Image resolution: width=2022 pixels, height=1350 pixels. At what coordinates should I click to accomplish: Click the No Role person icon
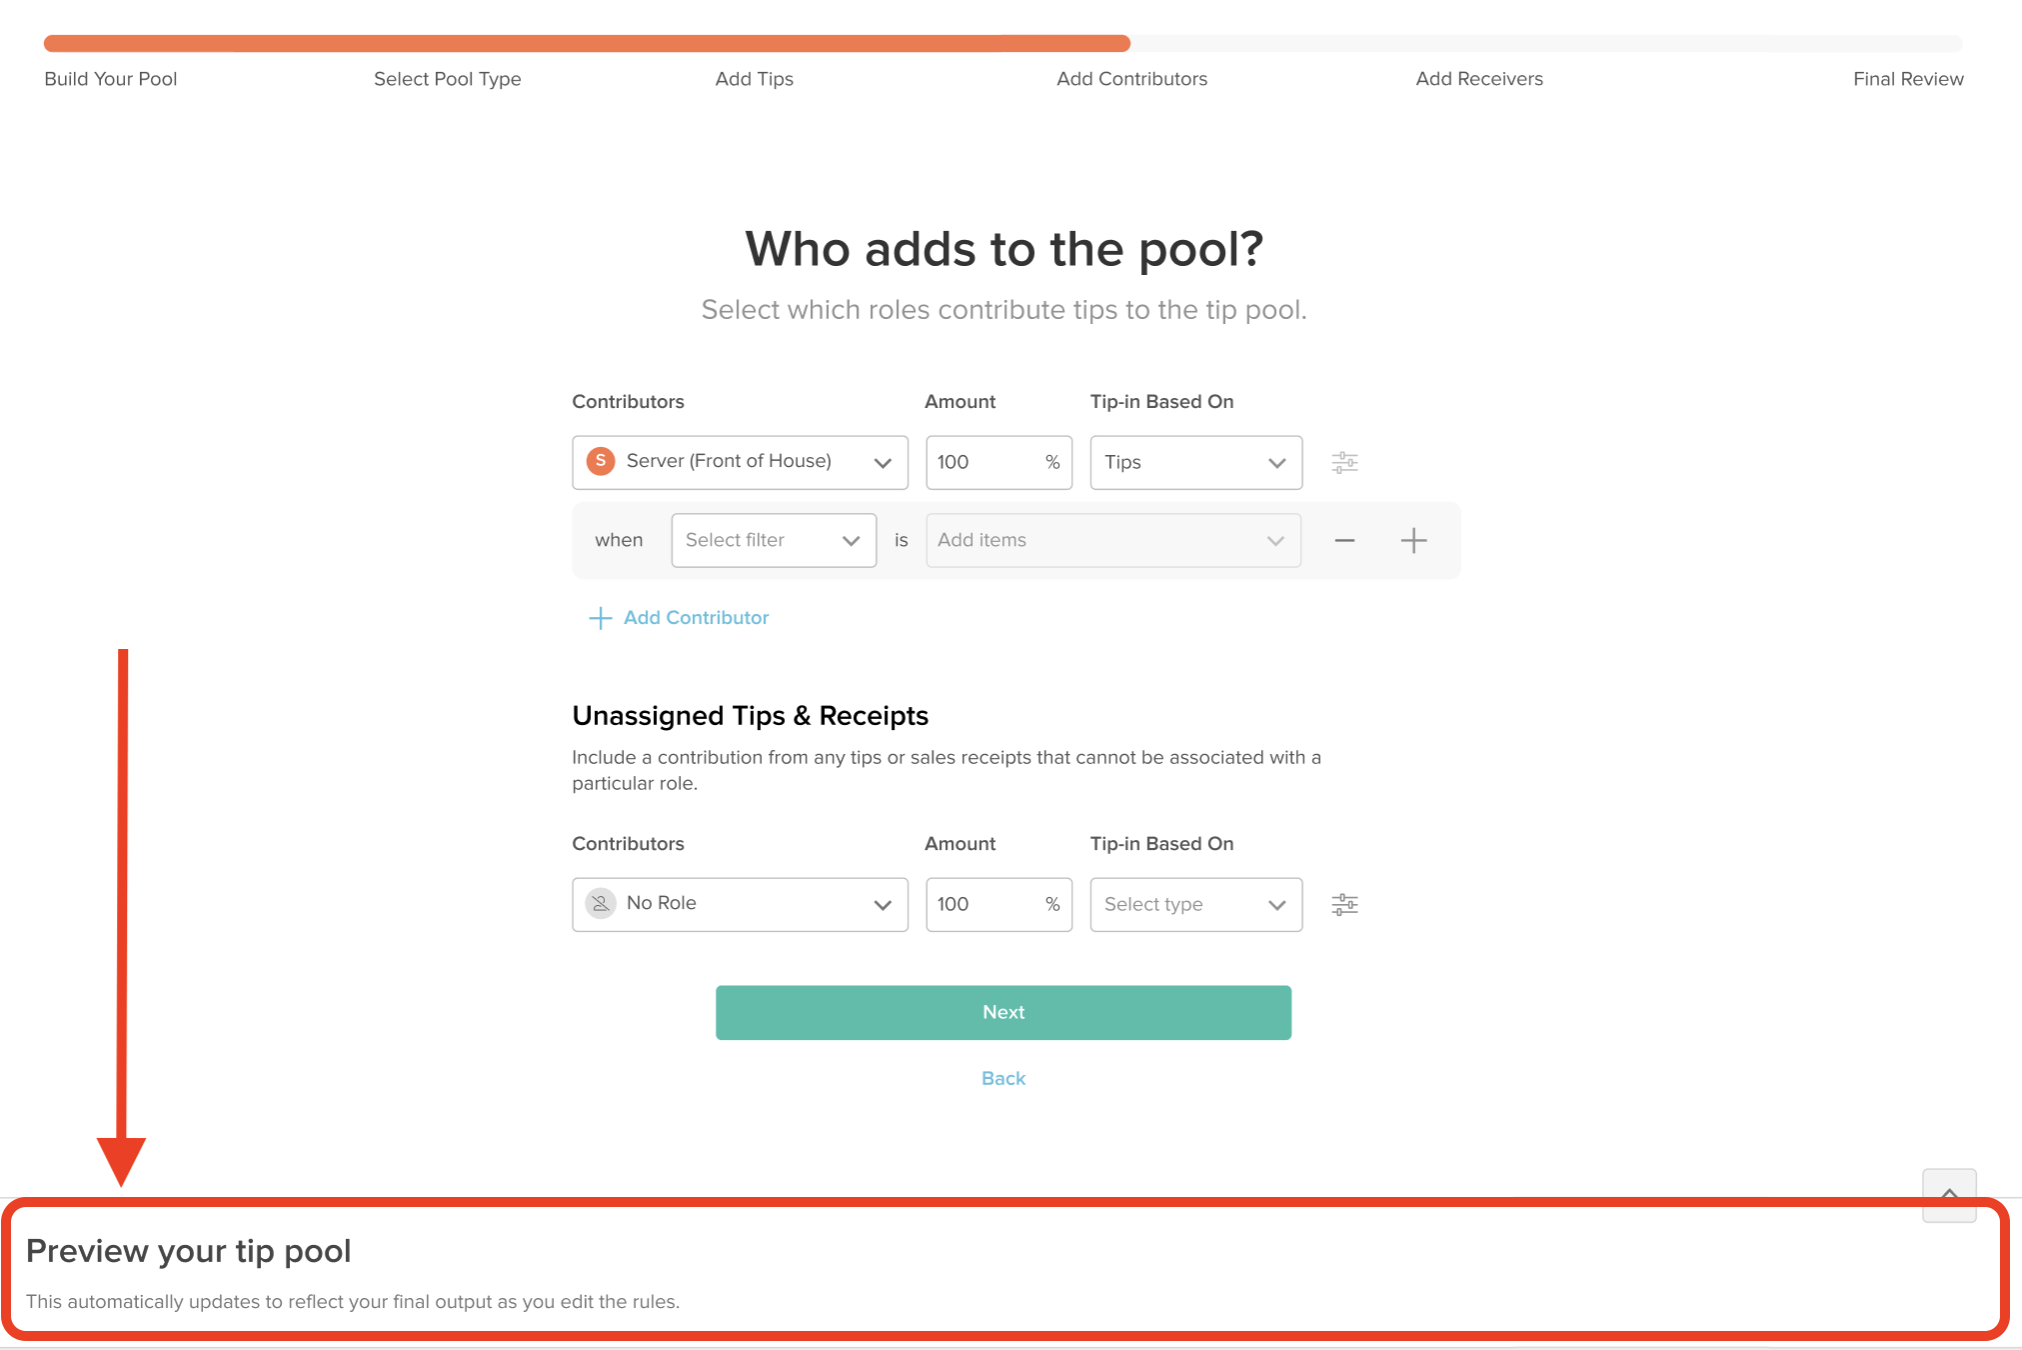(600, 903)
